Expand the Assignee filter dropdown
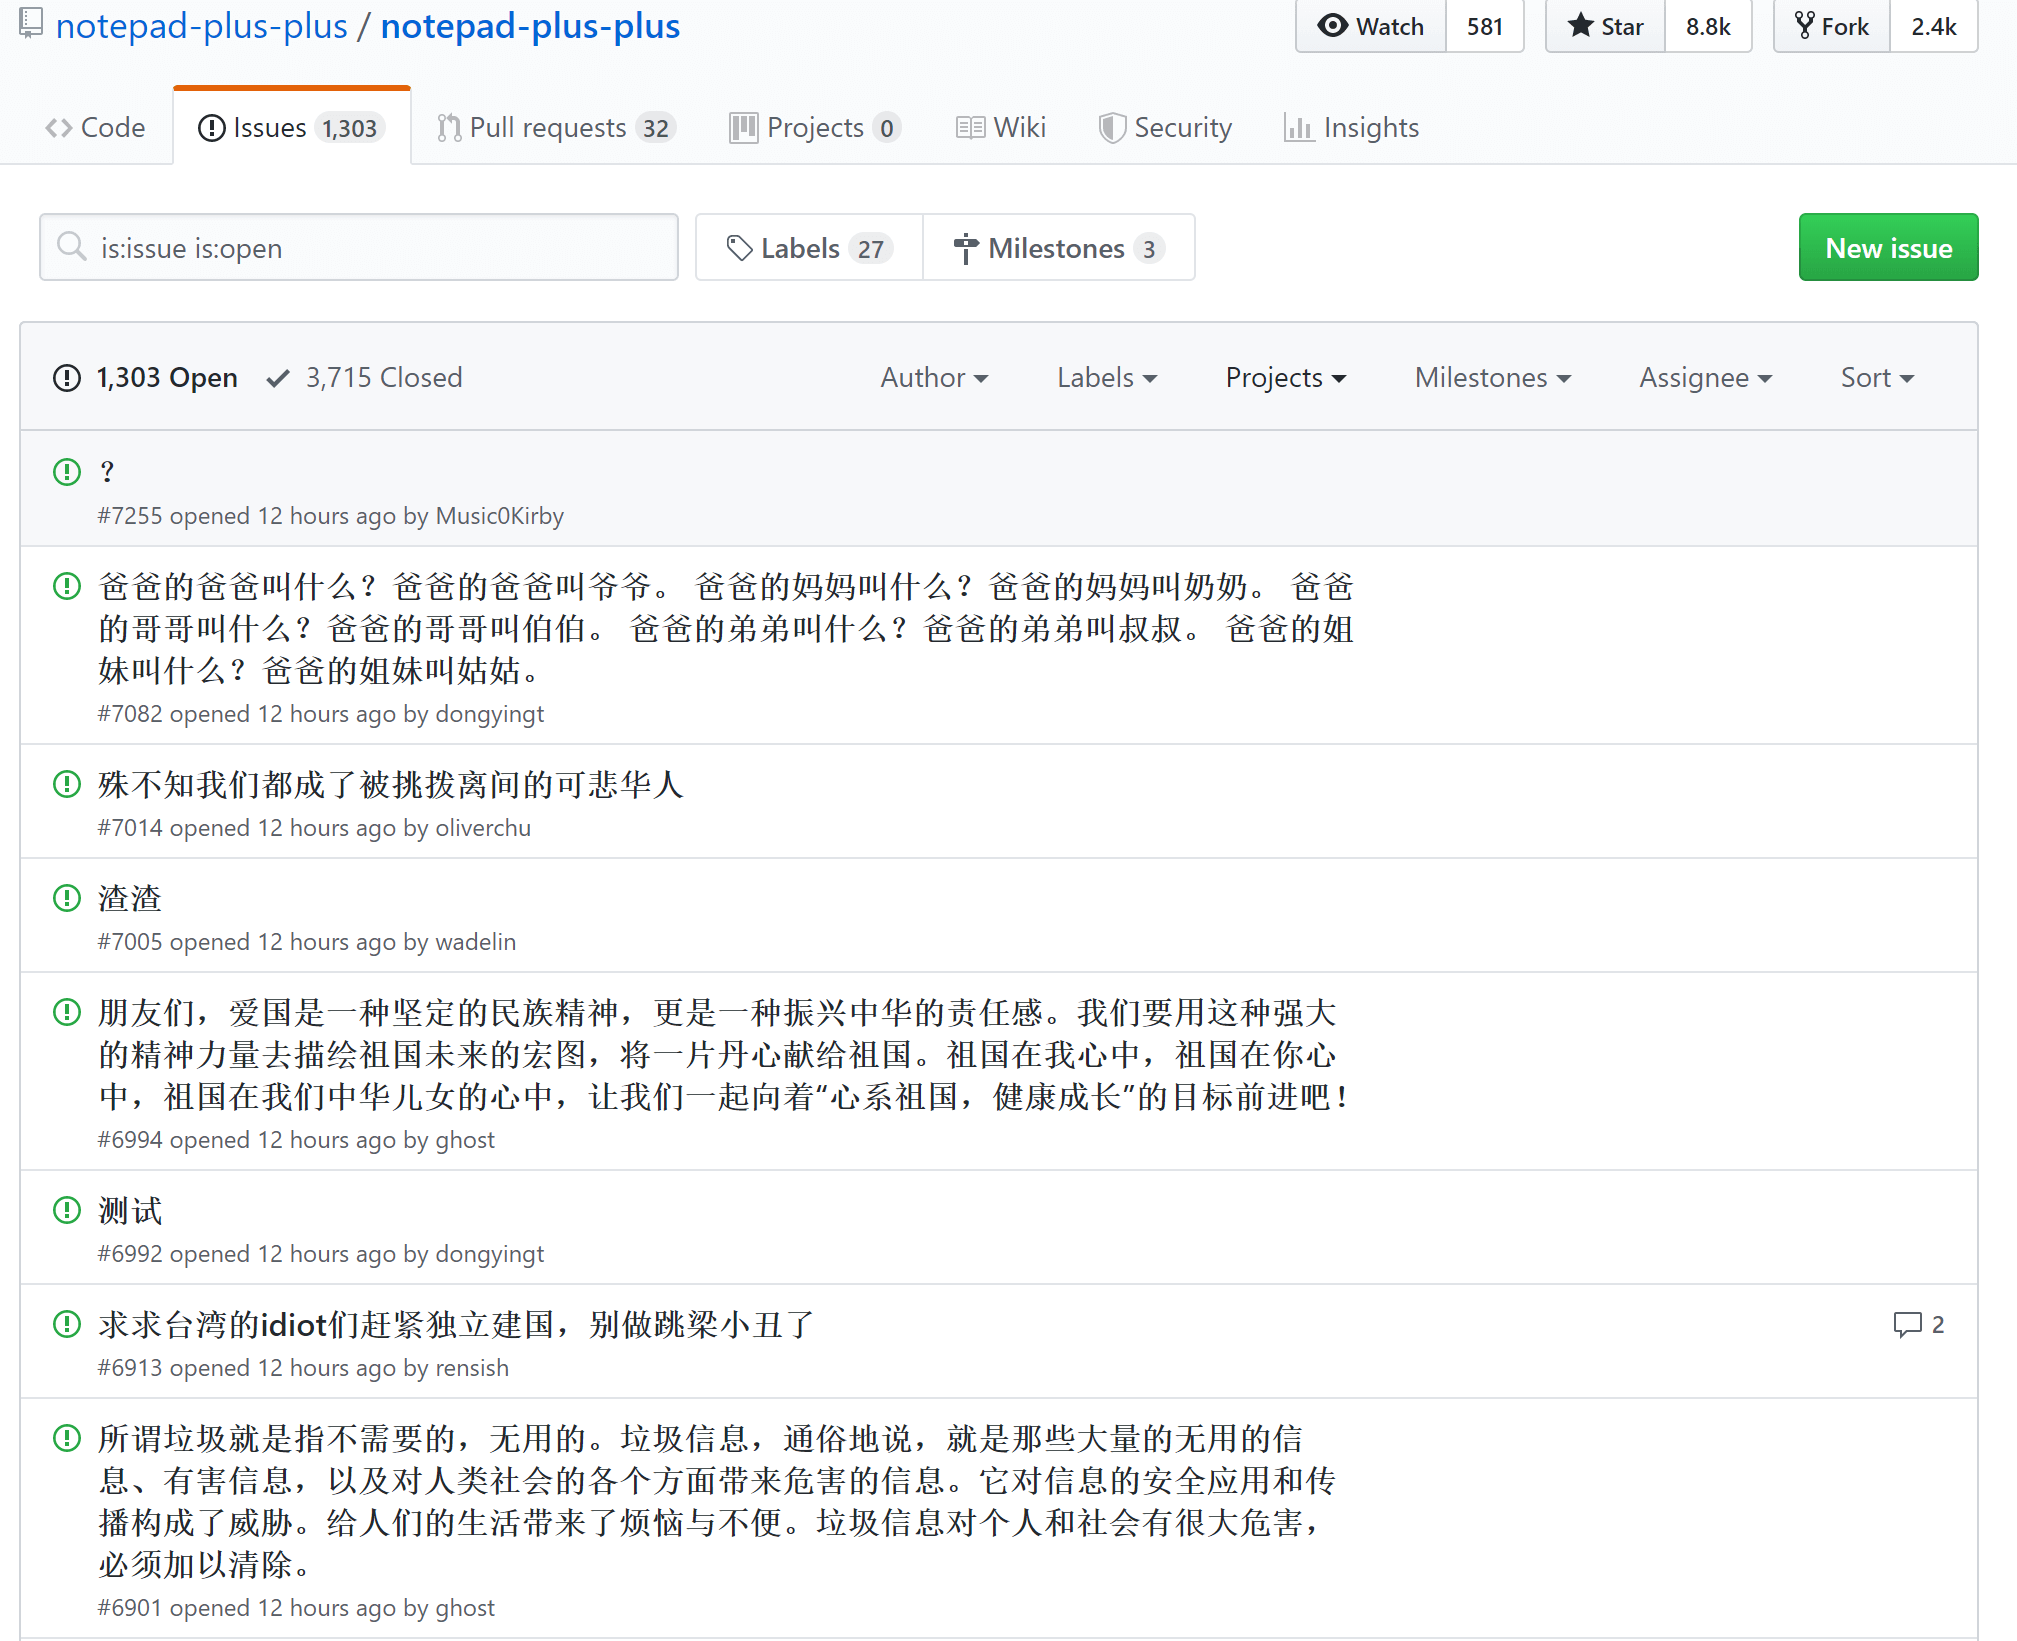This screenshot has height=1641, width=2017. [x=1706, y=378]
